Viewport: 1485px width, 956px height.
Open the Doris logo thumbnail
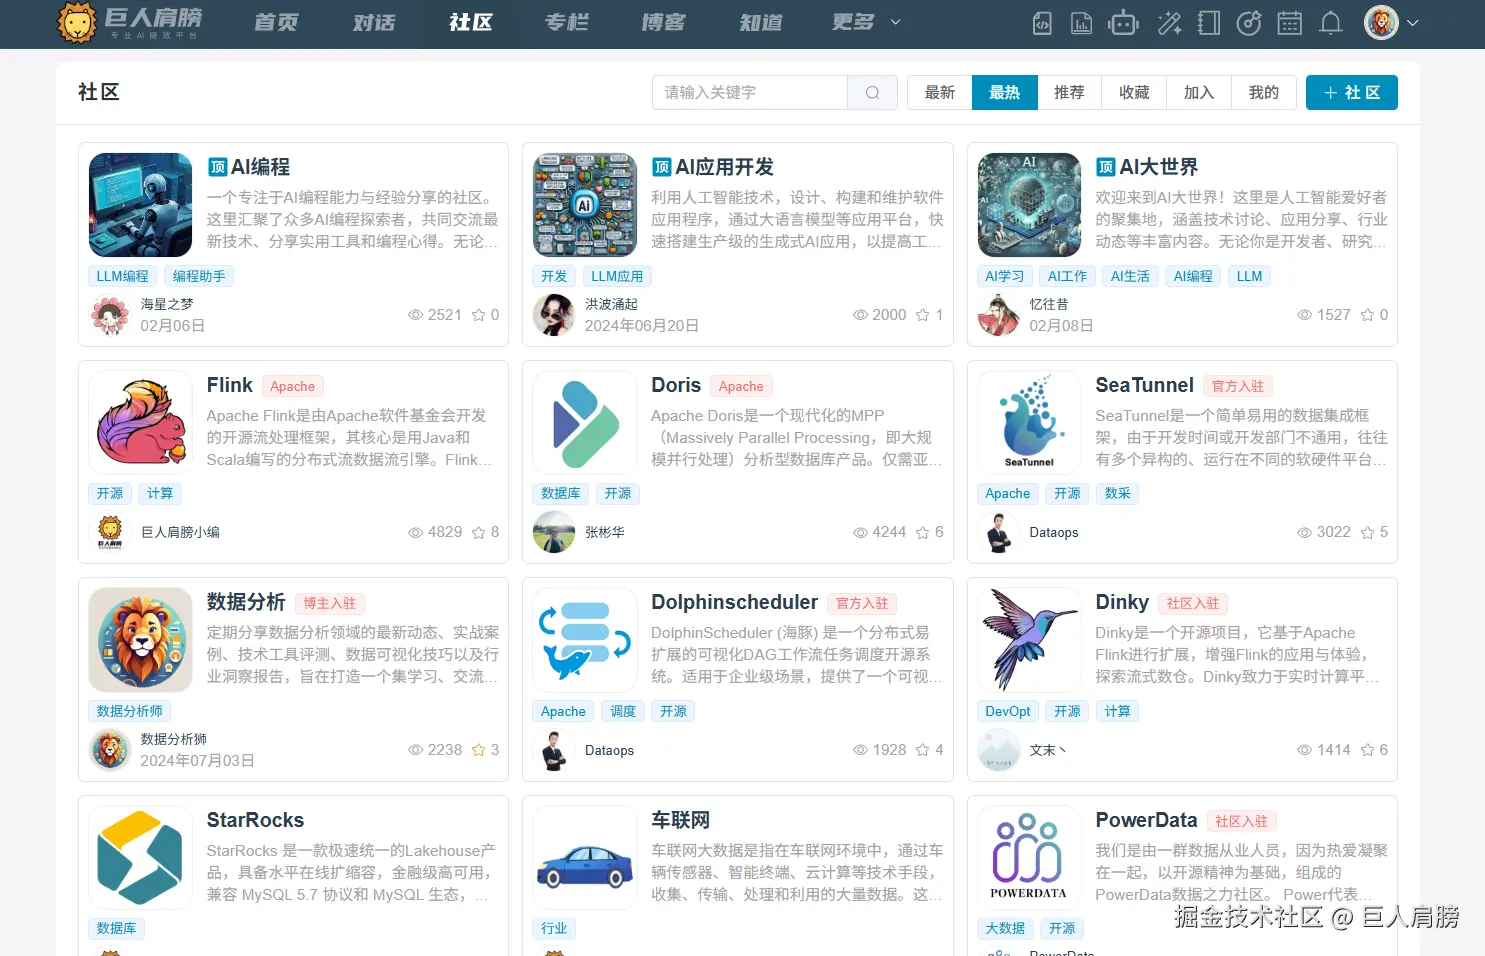(585, 422)
